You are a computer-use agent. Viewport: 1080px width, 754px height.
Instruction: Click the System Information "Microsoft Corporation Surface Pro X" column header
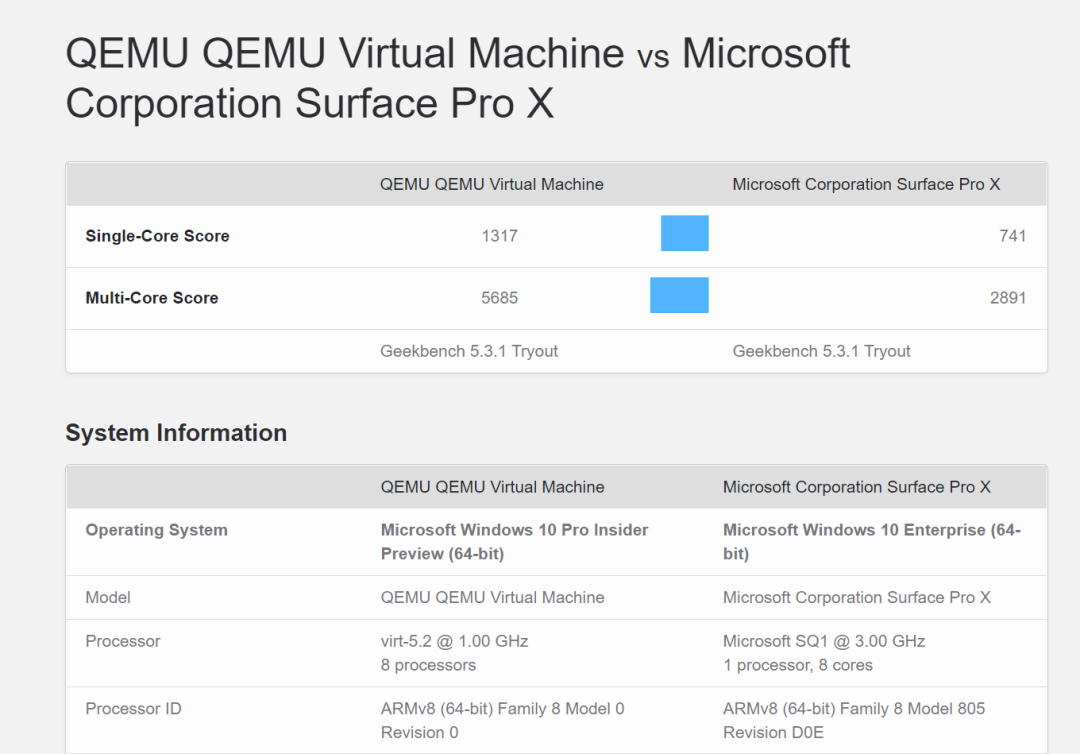coord(856,487)
